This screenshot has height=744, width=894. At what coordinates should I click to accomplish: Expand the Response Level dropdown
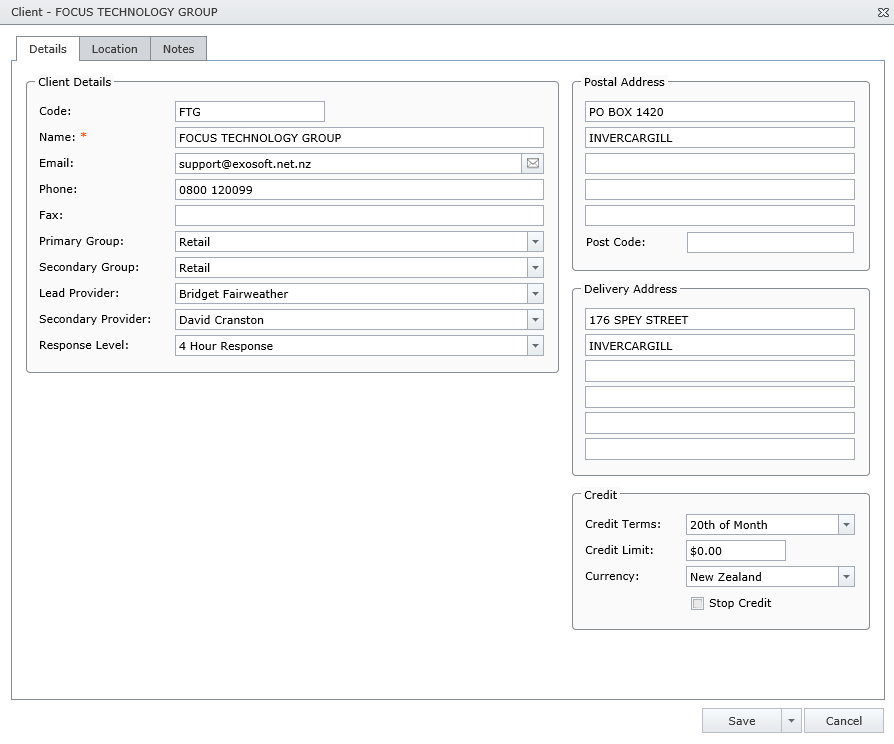coord(535,346)
